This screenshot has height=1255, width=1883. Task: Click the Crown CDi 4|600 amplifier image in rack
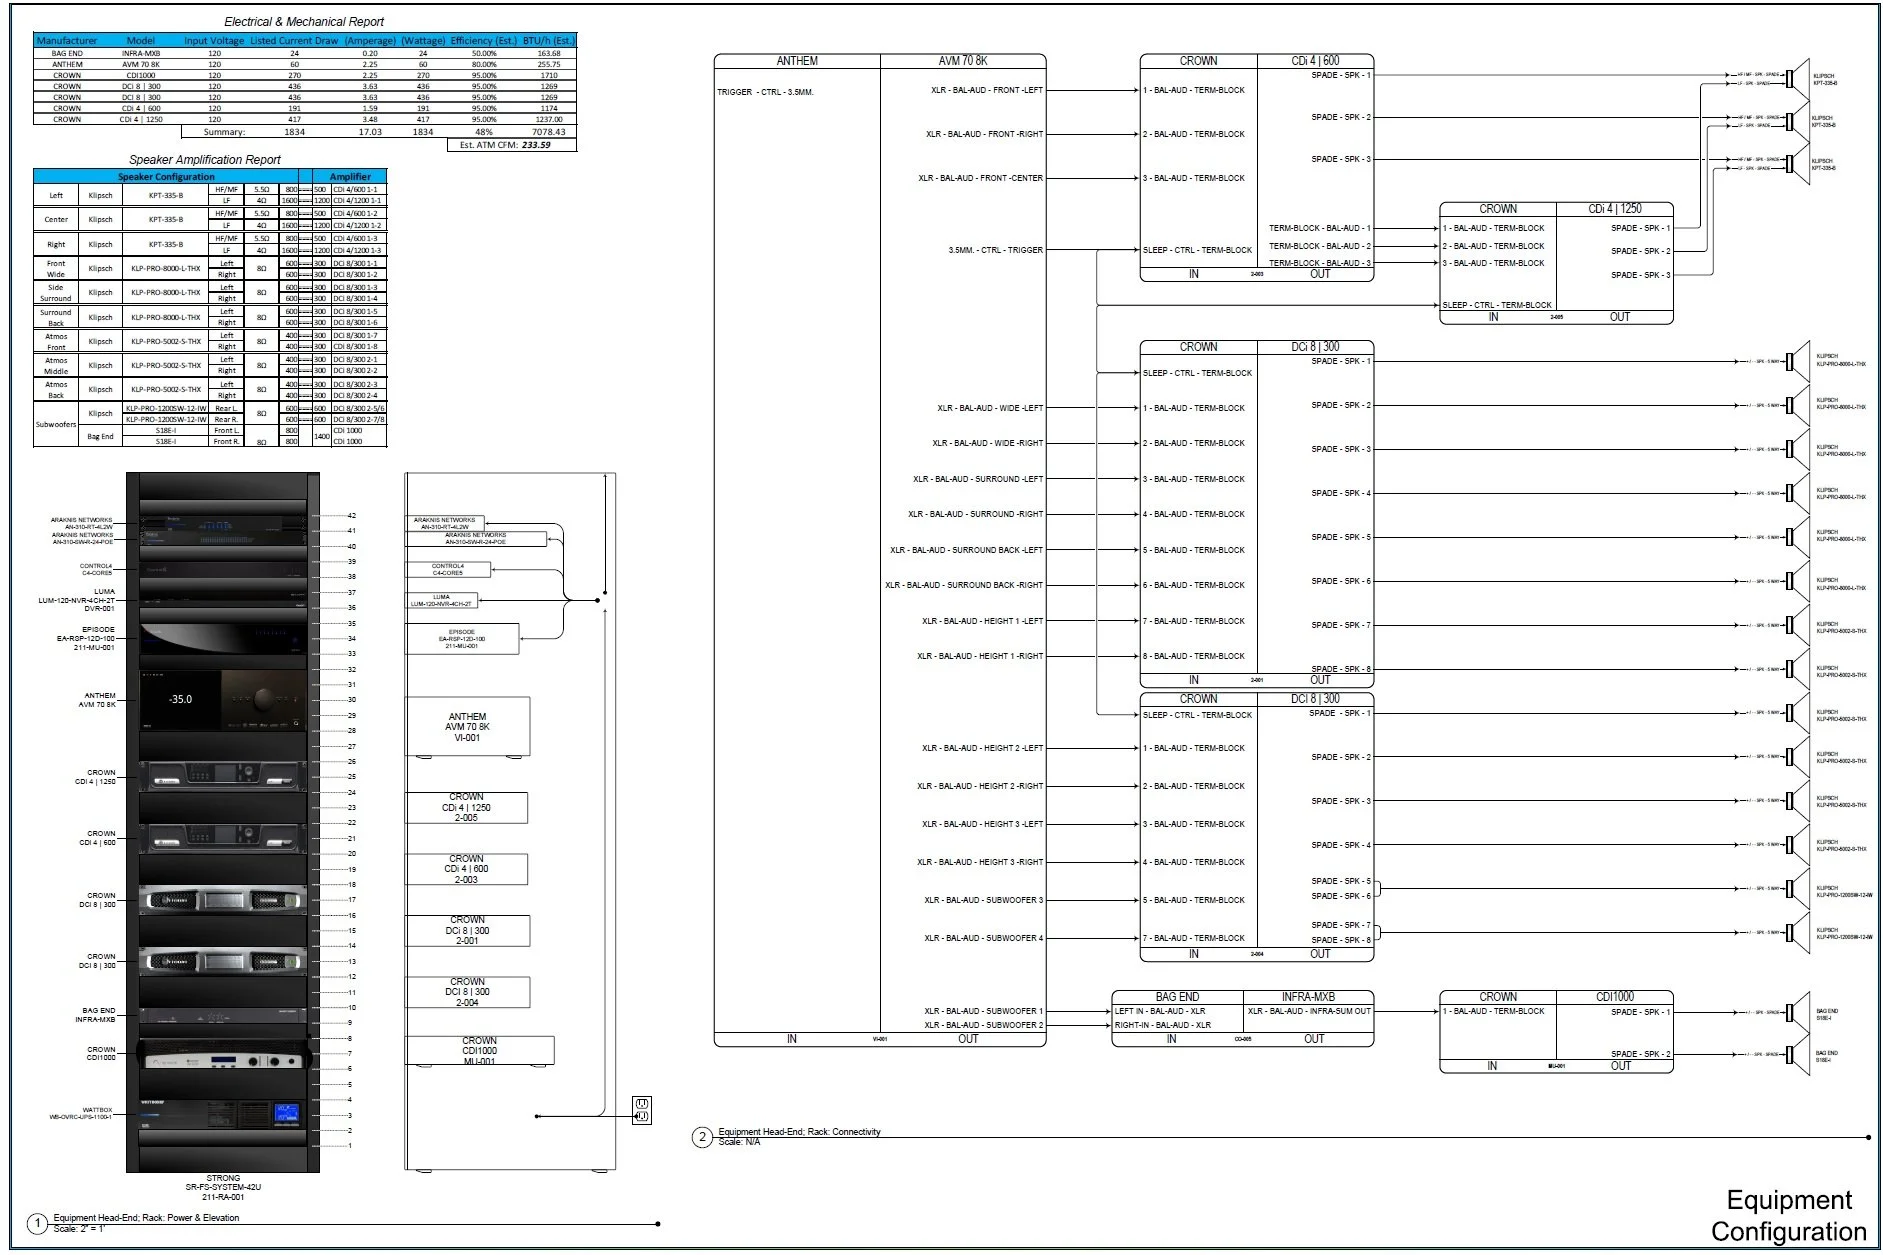coord(223,838)
